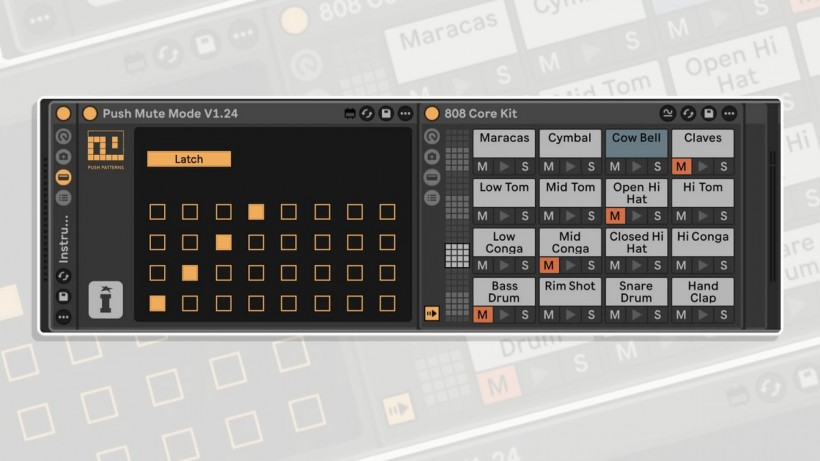Screen dimensions: 820x461
Task: Click the lit pad in the third mute grid row
Action: (190, 273)
